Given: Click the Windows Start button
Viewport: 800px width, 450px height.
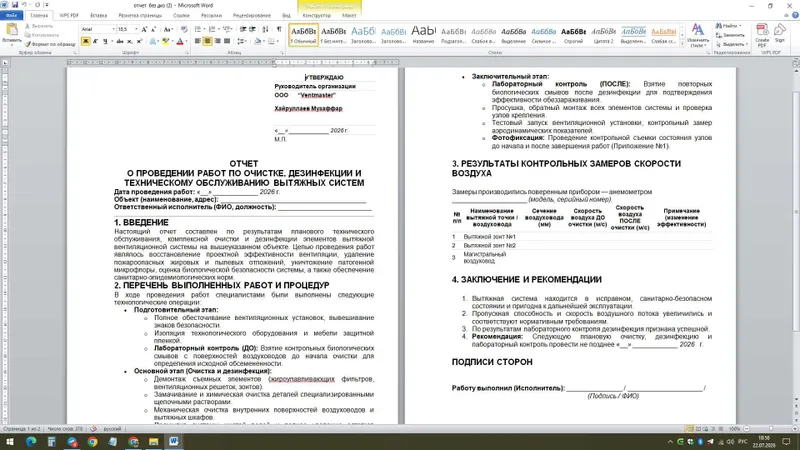Looking at the screenshot, I should point(10,442).
